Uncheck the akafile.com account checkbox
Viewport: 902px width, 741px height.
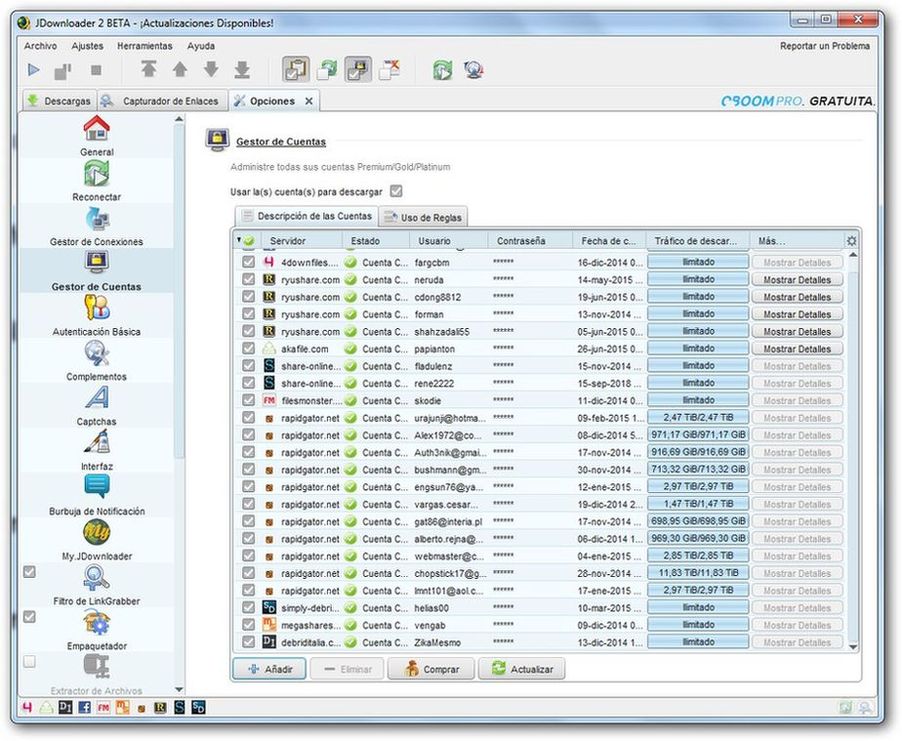tap(248, 349)
